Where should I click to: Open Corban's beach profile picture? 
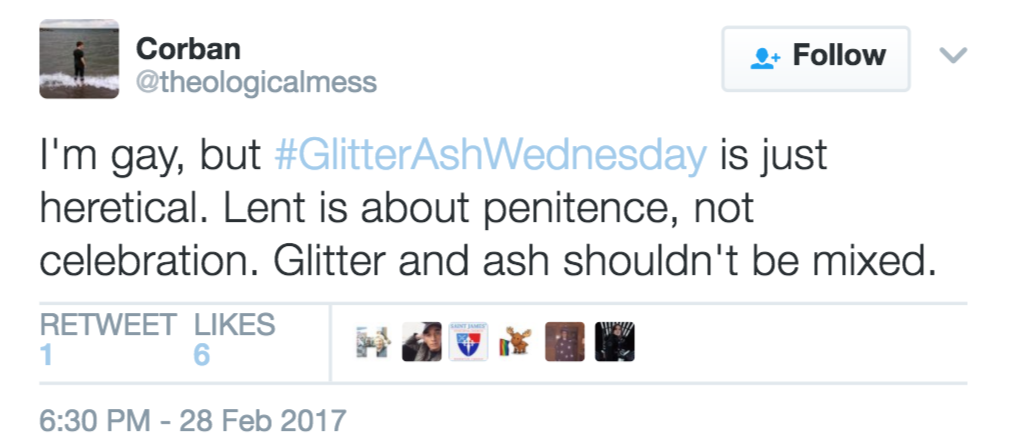(79, 59)
